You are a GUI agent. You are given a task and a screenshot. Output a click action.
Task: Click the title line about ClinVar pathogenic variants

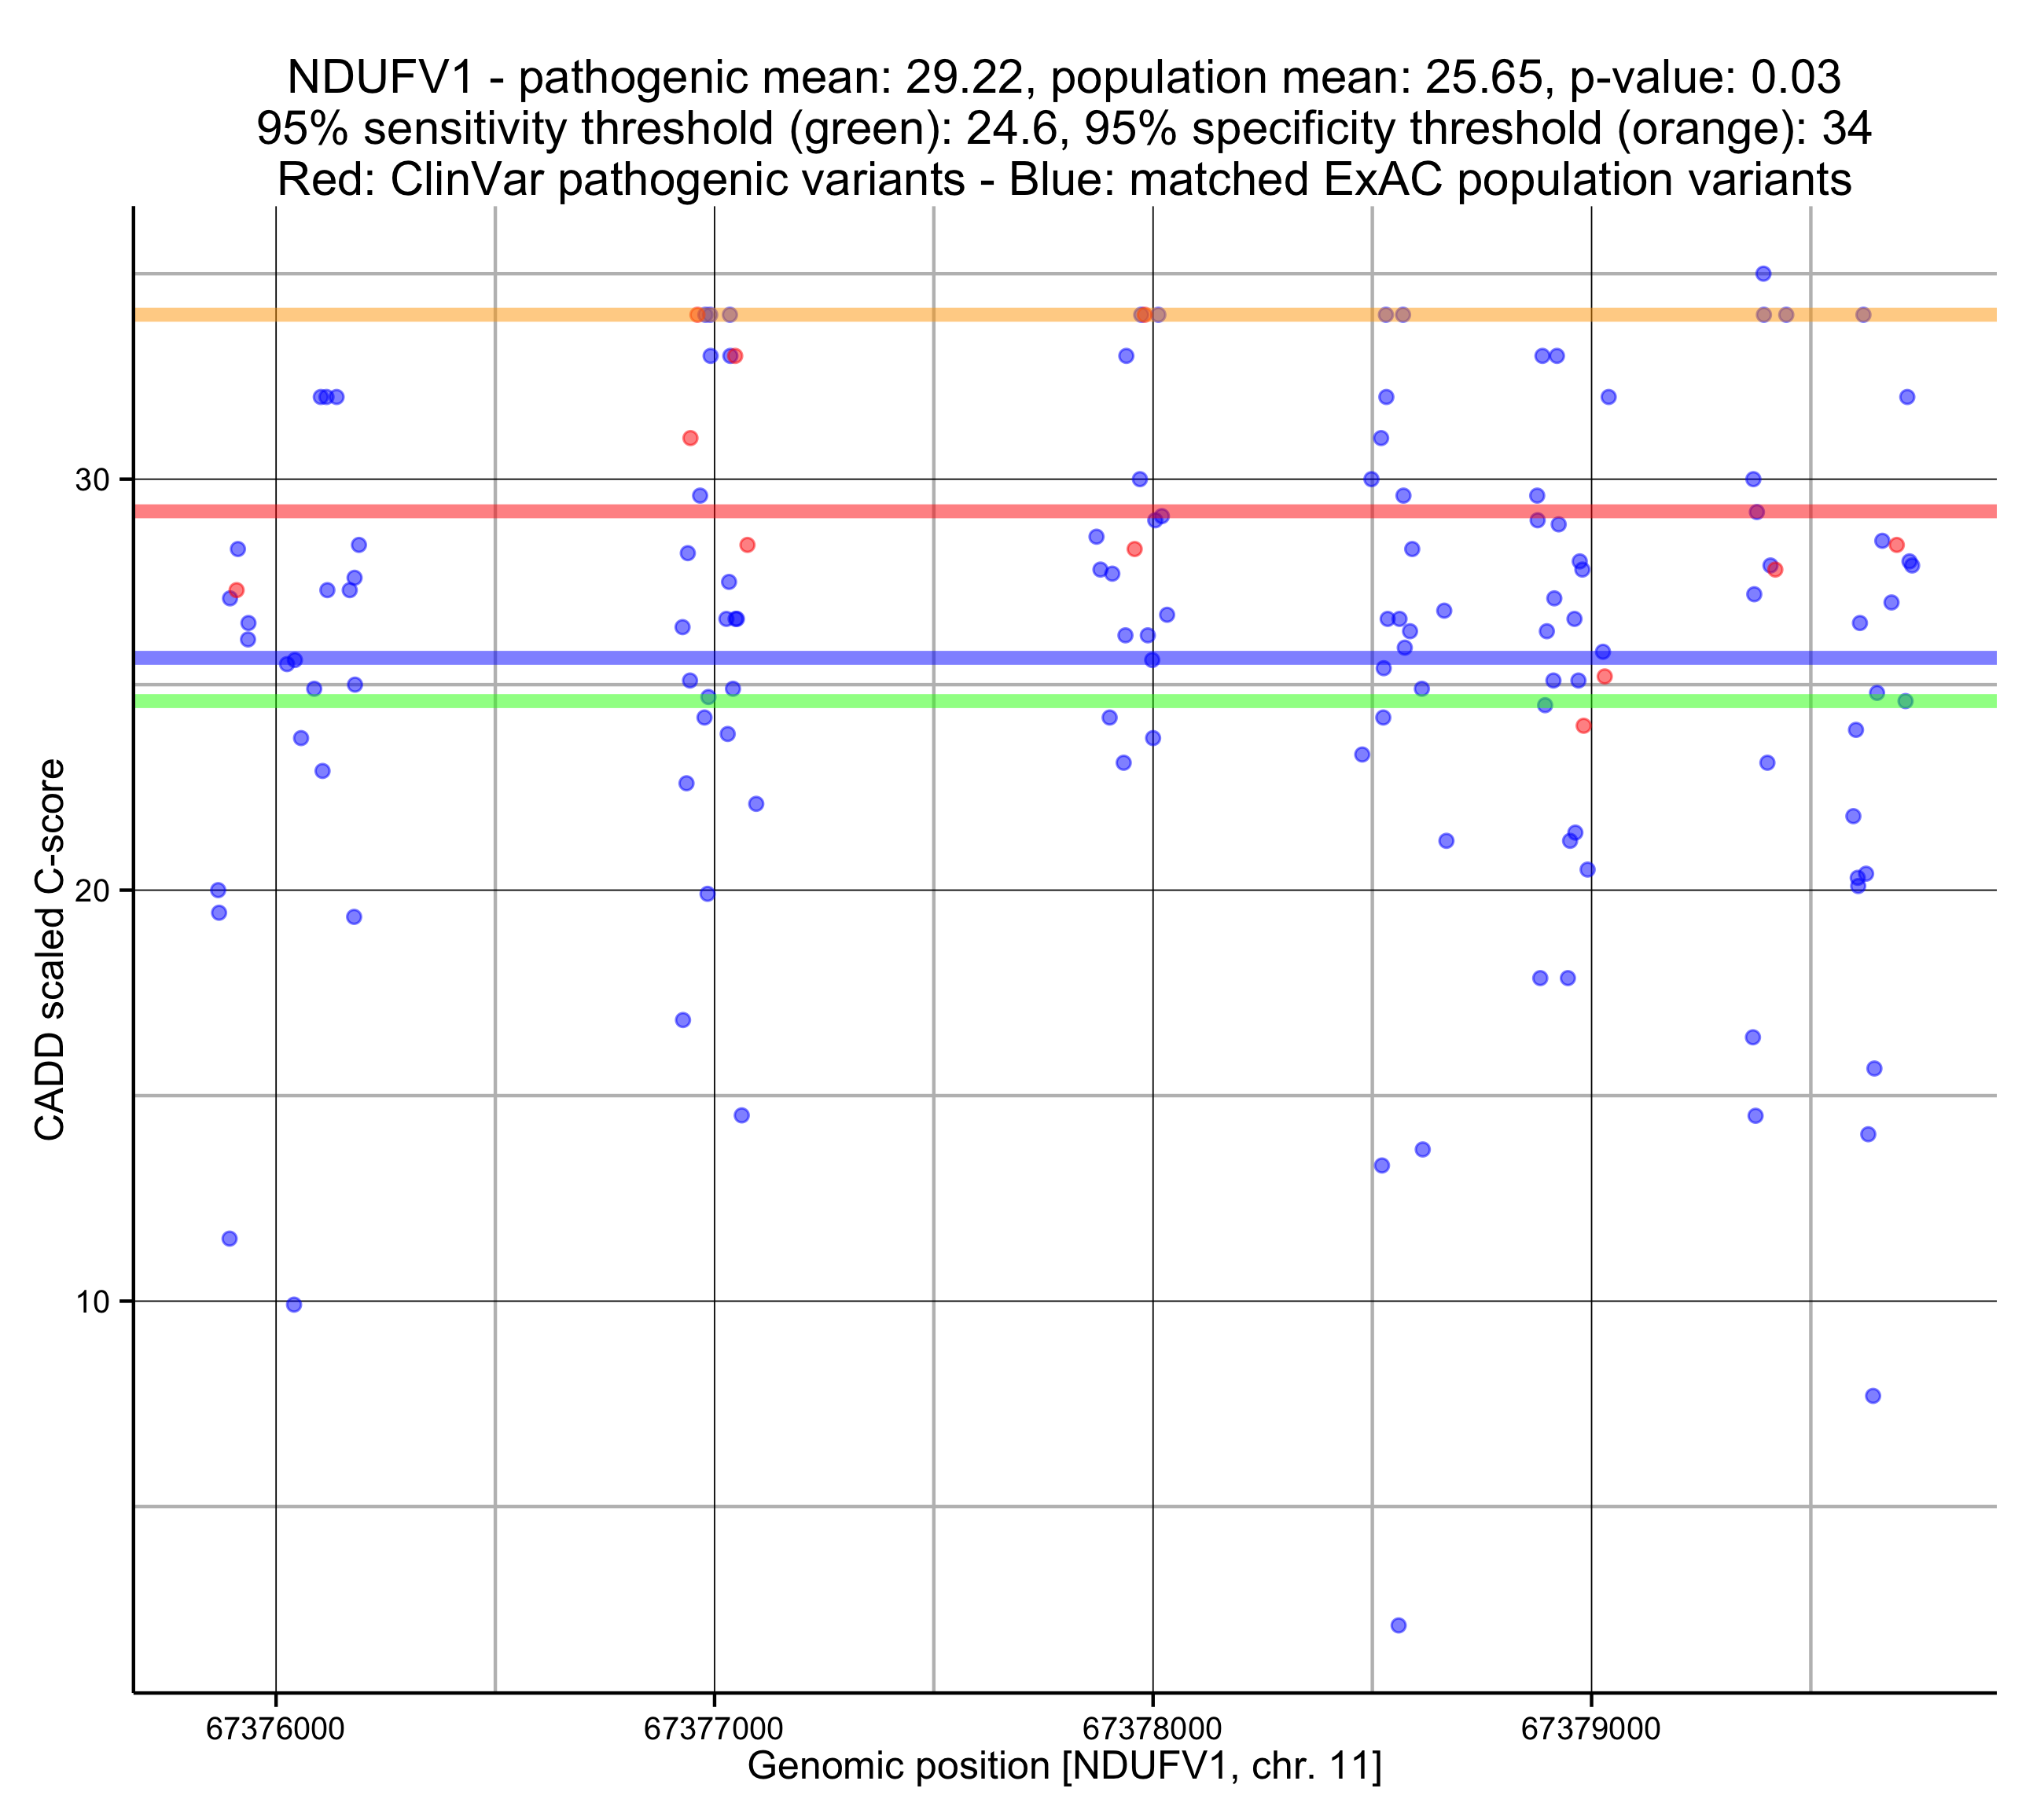pos(1064,180)
